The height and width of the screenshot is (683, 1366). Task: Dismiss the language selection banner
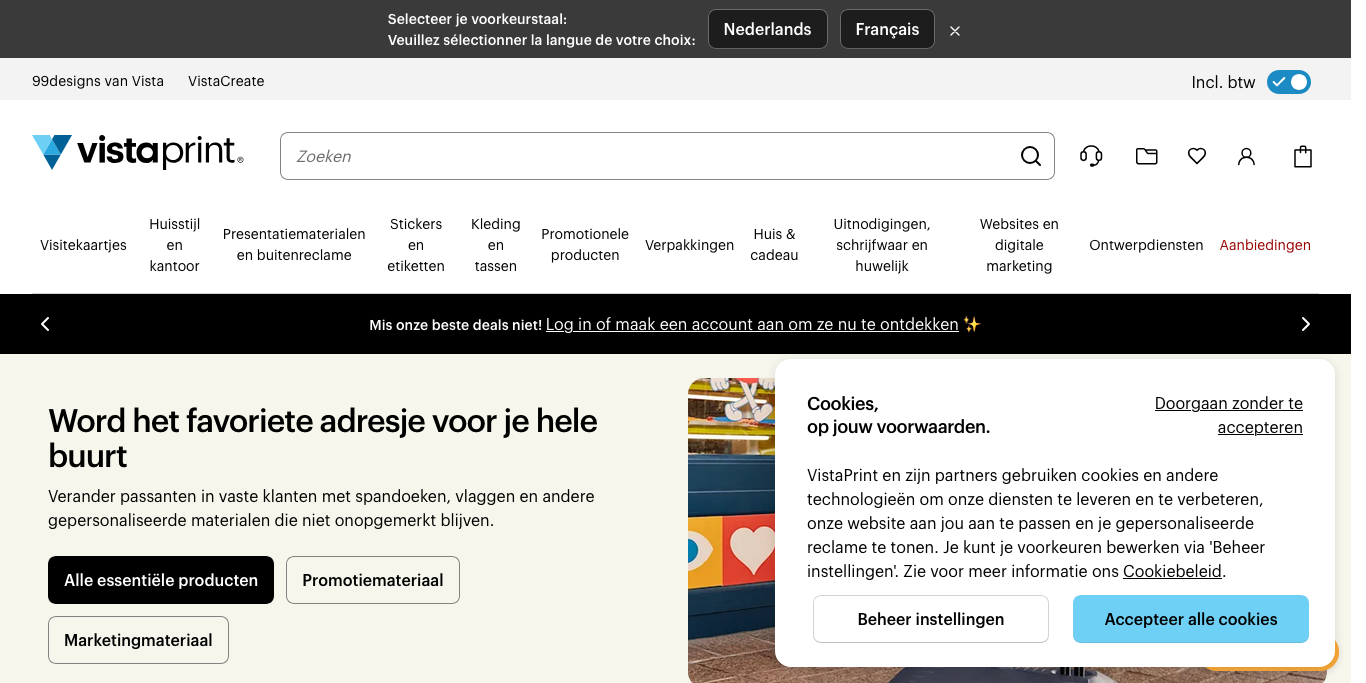(x=955, y=31)
